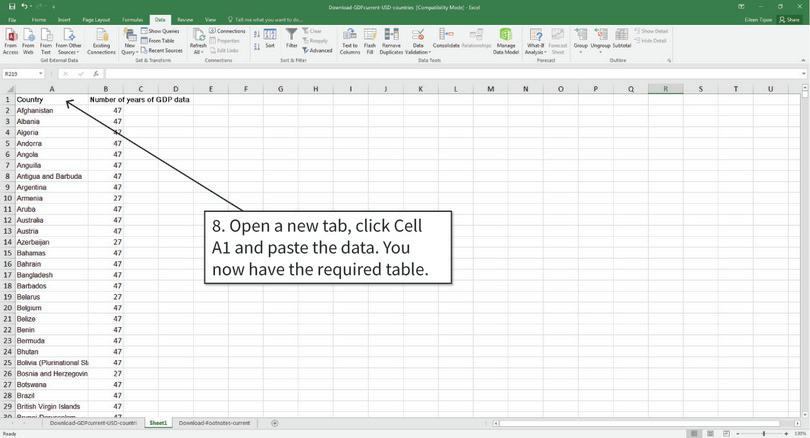Select row 15 header
The image size is (810, 438).
coord(8,253)
